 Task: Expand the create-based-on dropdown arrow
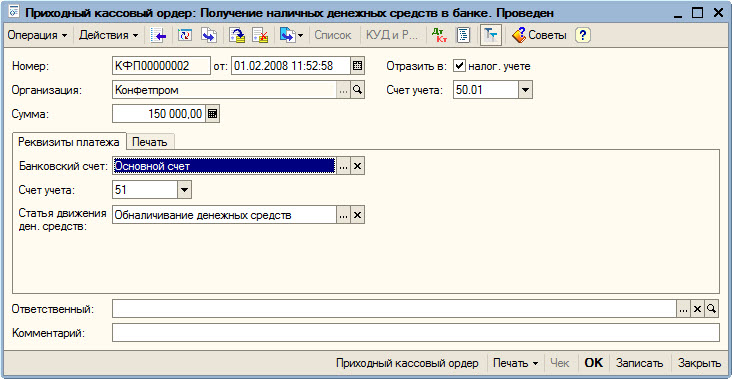point(300,35)
